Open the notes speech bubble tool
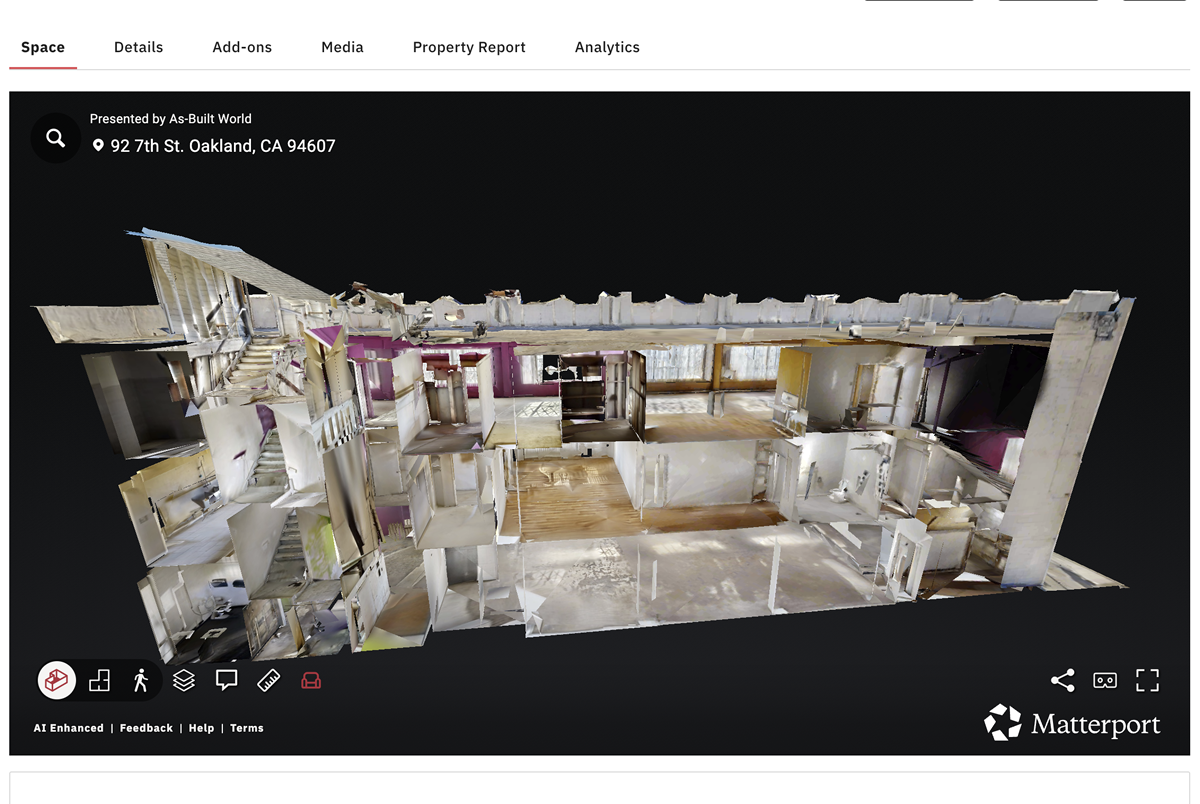The height and width of the screenshot is (804, 1200). (227, 681)
